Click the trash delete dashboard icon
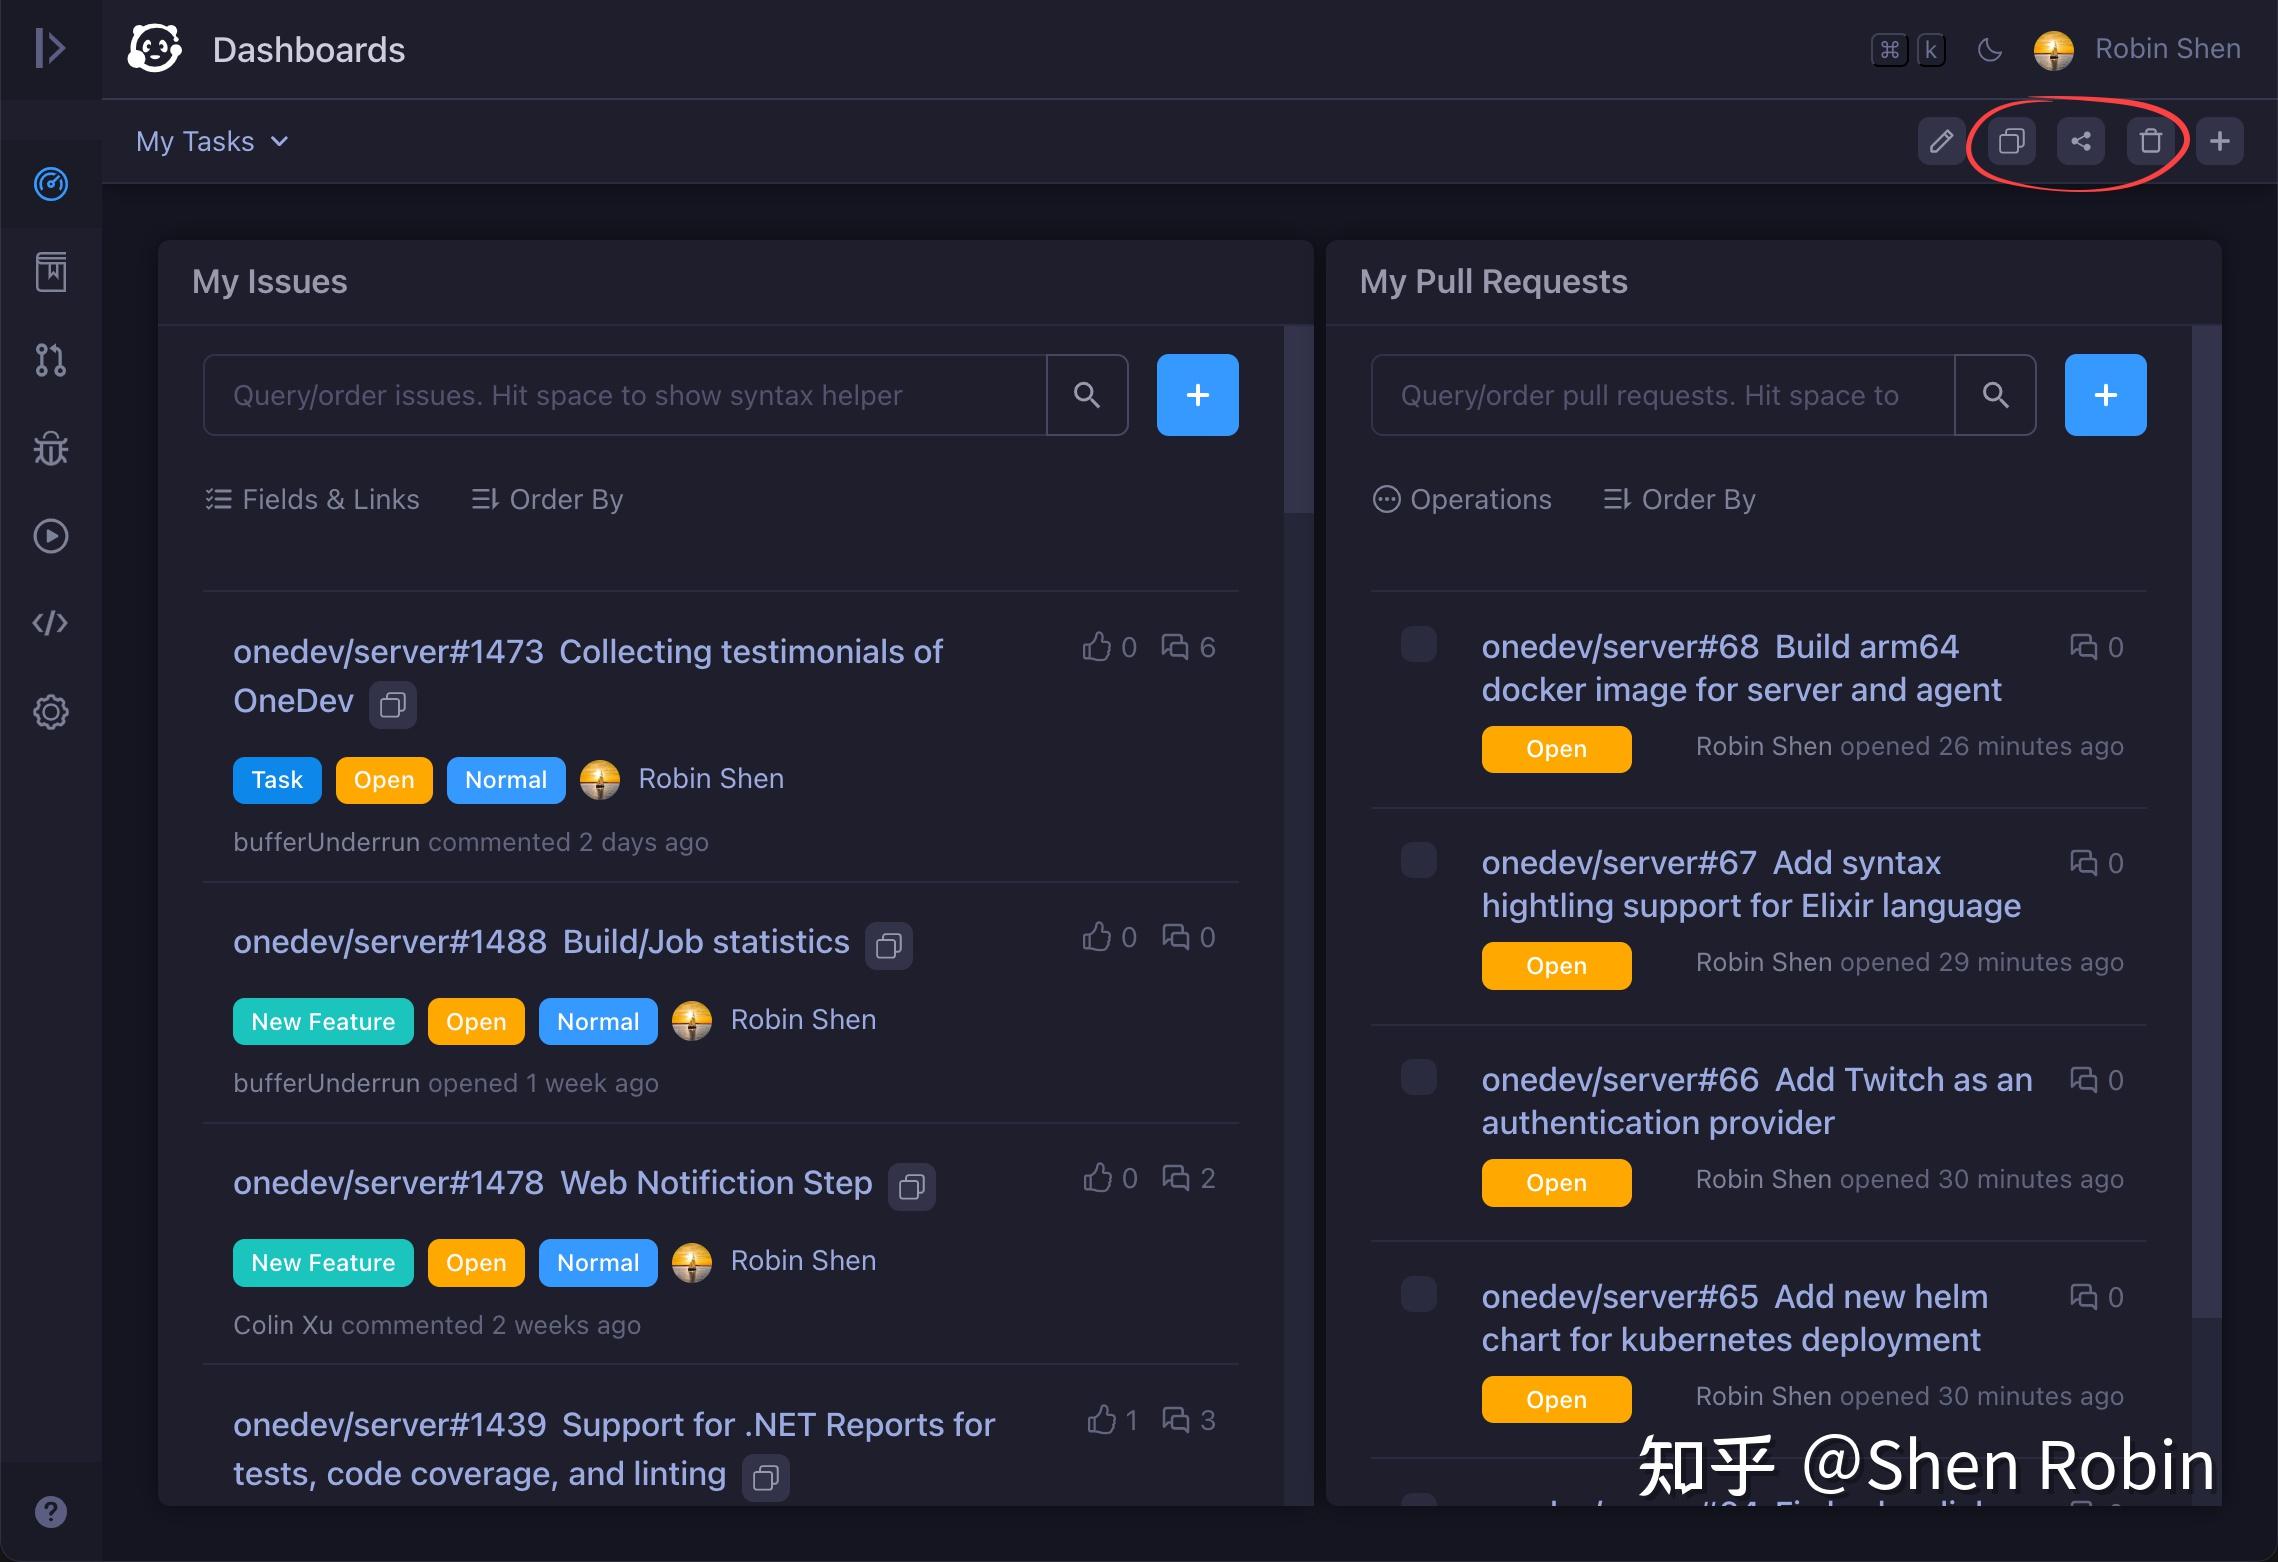Viewport: 2278px width, 1562px height. (x=2150, y=141)
